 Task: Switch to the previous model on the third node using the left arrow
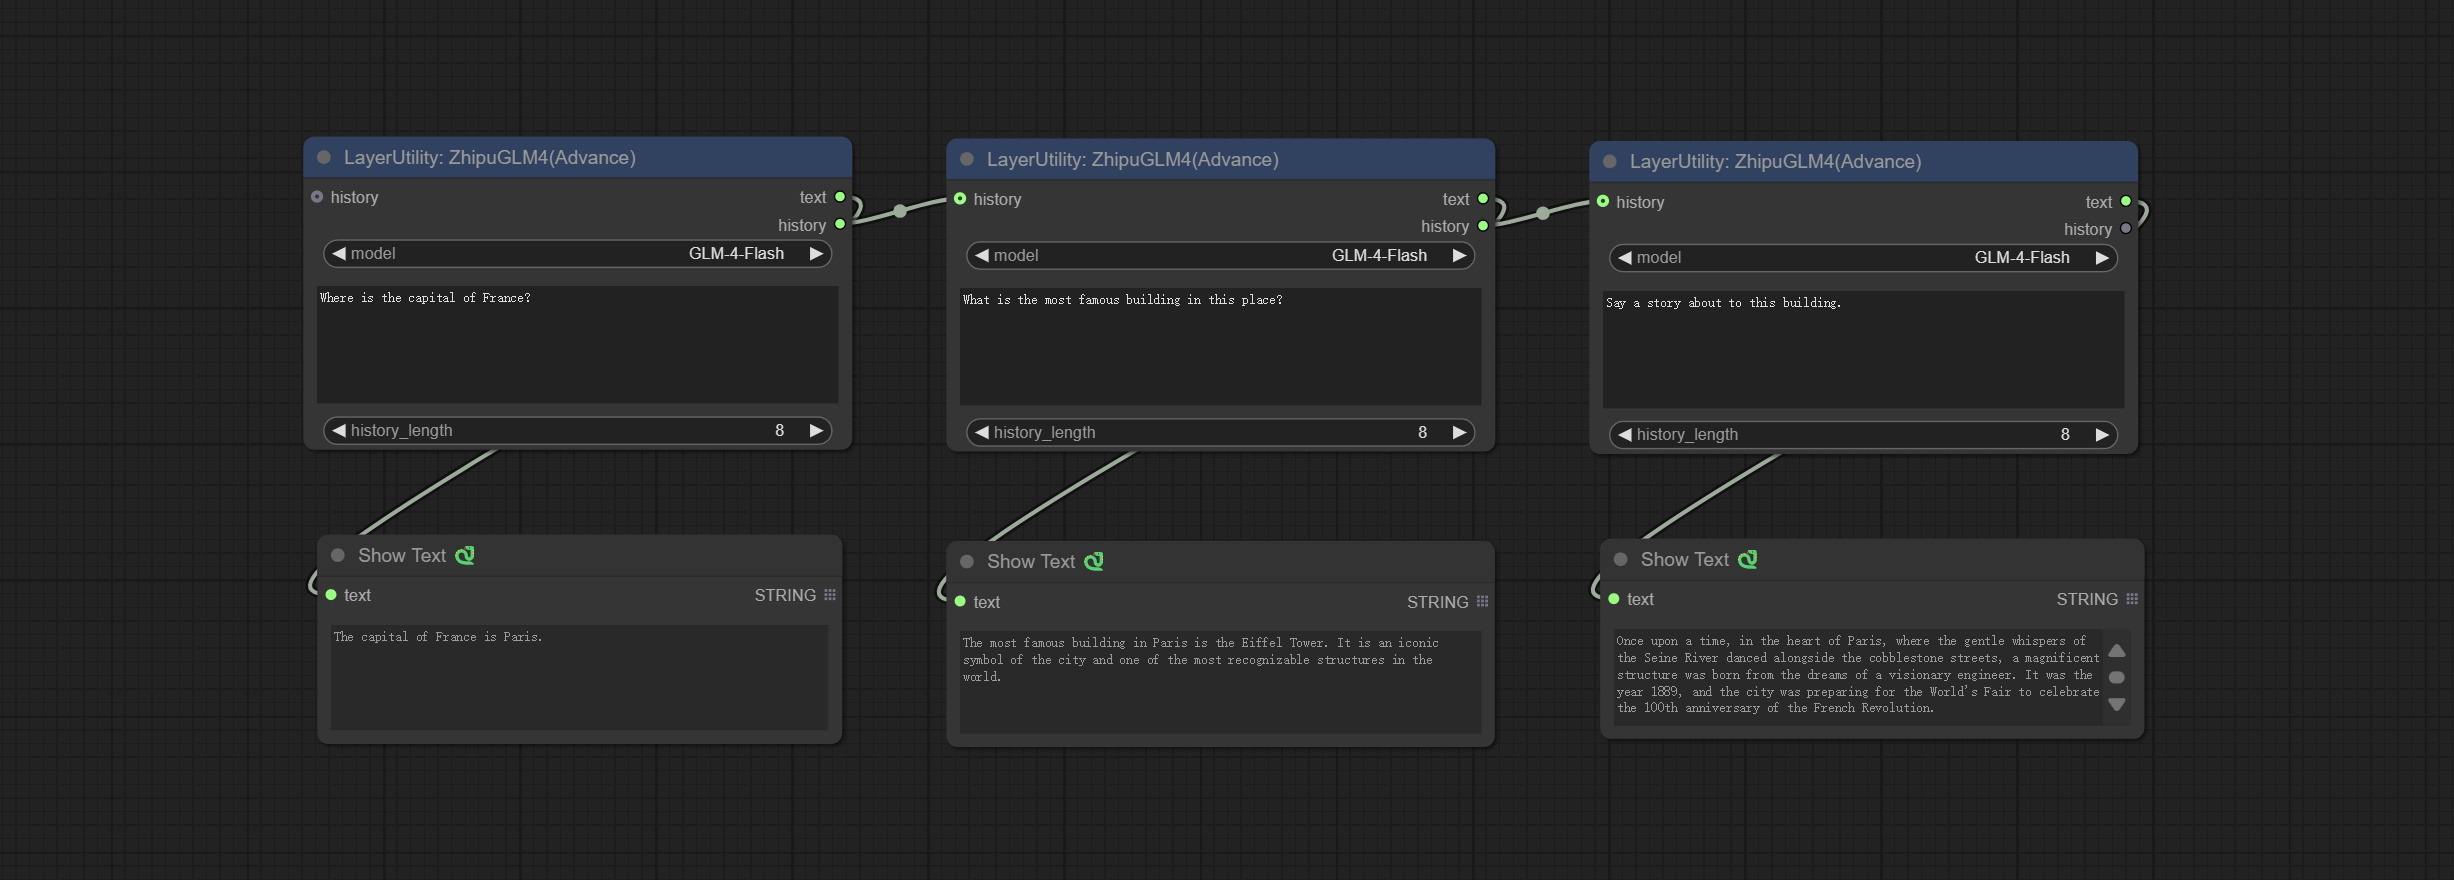point(1625,258)
